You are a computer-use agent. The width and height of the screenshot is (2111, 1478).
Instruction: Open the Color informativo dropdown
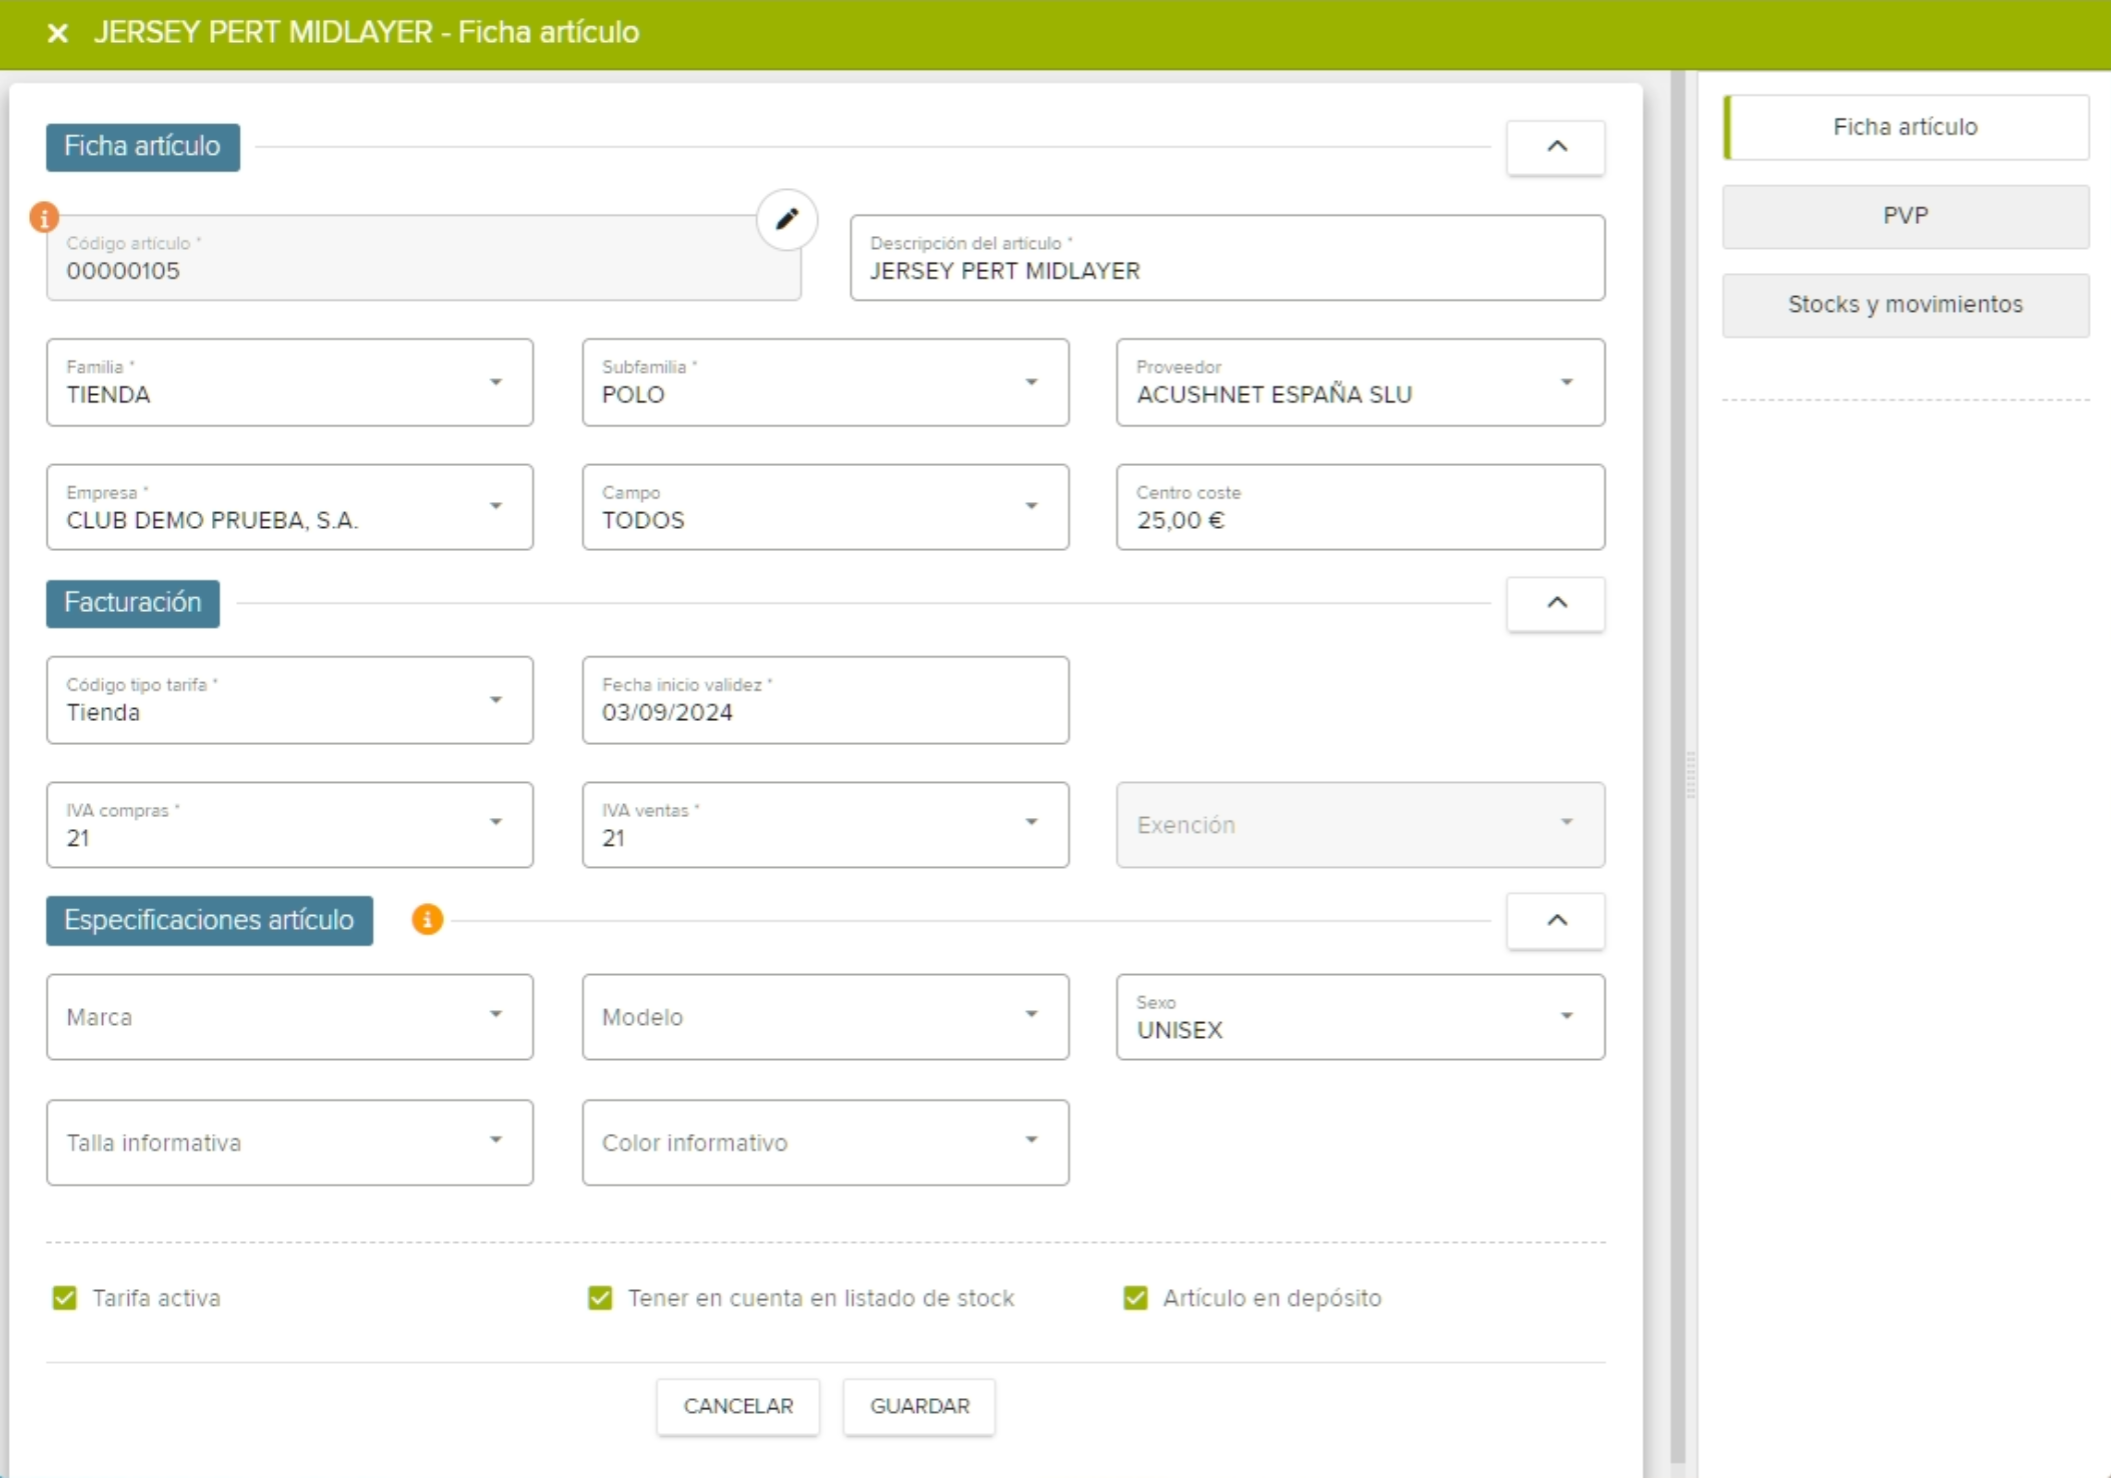point(825,1143)
